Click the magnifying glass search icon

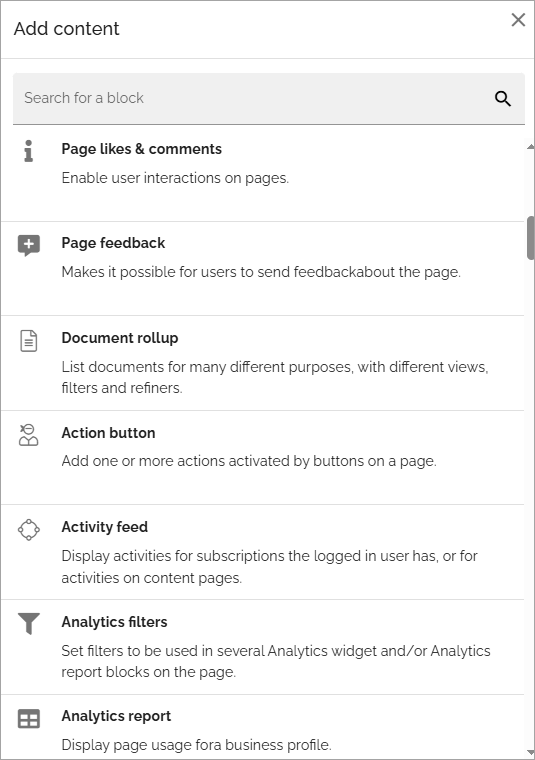[x=503, y=99]
